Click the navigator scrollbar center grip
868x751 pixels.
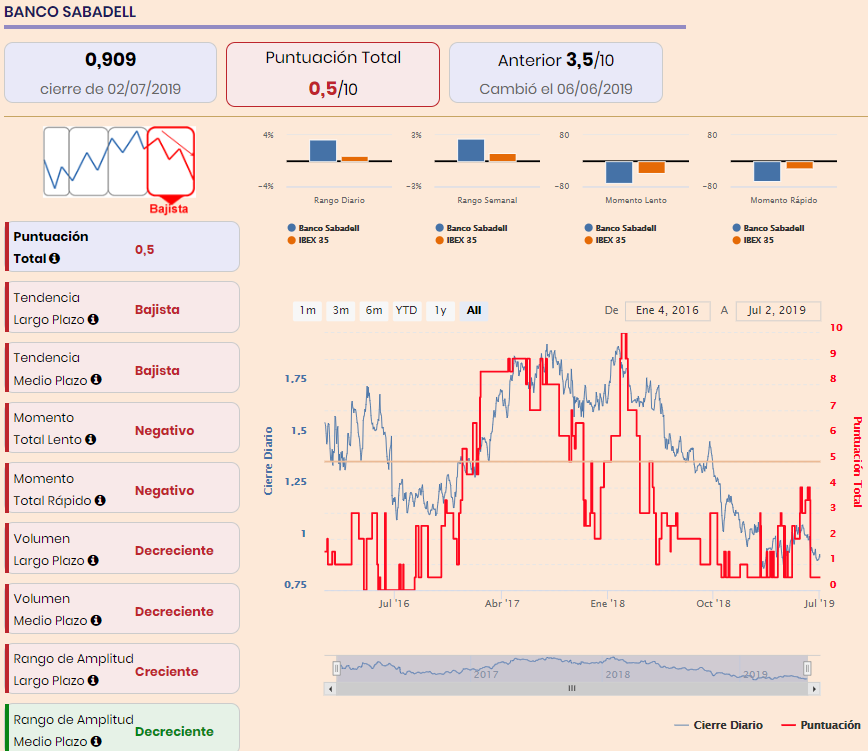click(x=572, y=688)
